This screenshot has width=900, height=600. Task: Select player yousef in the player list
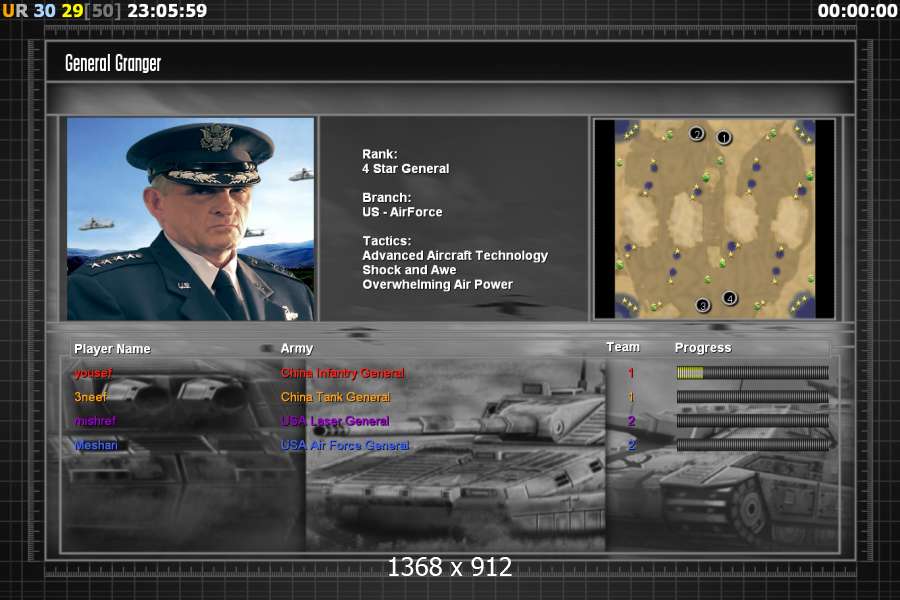93,373
